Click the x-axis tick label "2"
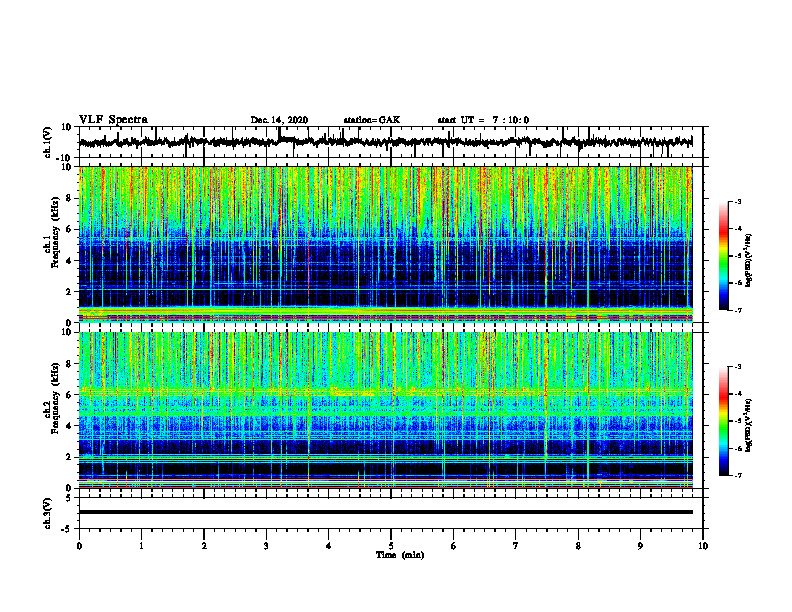792x612 pixels. 204,546
